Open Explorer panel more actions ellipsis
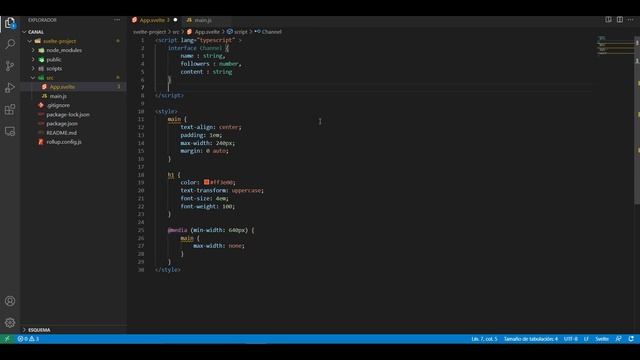 (117, 20)
